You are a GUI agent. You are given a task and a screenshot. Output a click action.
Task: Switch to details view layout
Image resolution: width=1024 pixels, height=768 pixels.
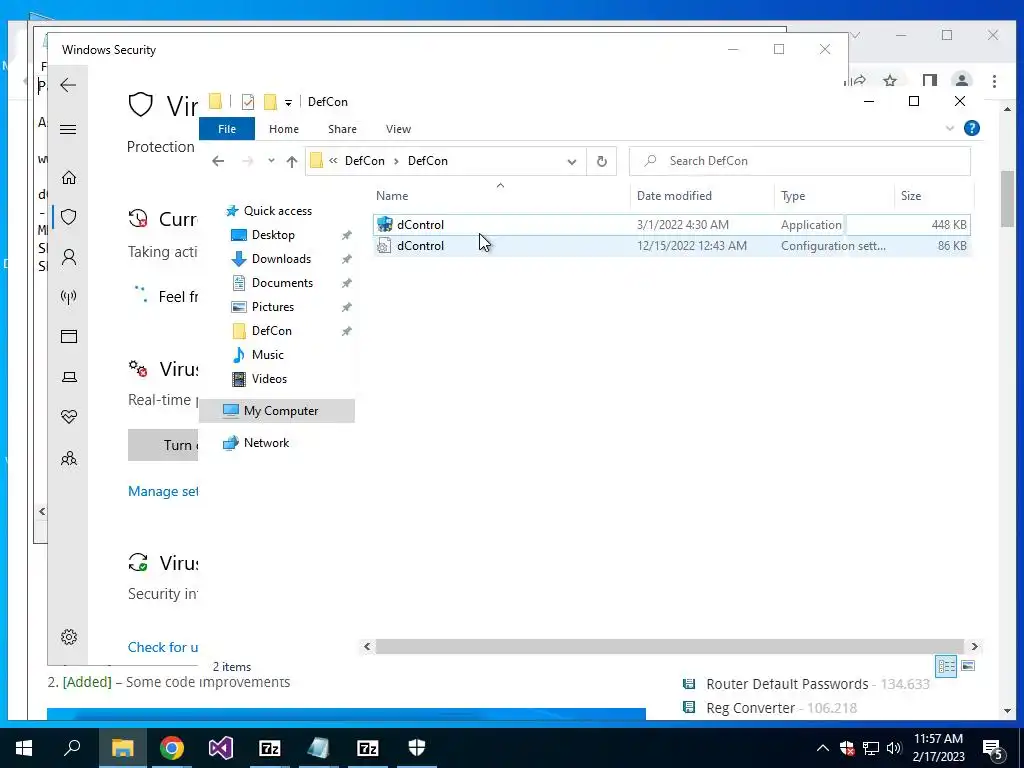point(946,666)
